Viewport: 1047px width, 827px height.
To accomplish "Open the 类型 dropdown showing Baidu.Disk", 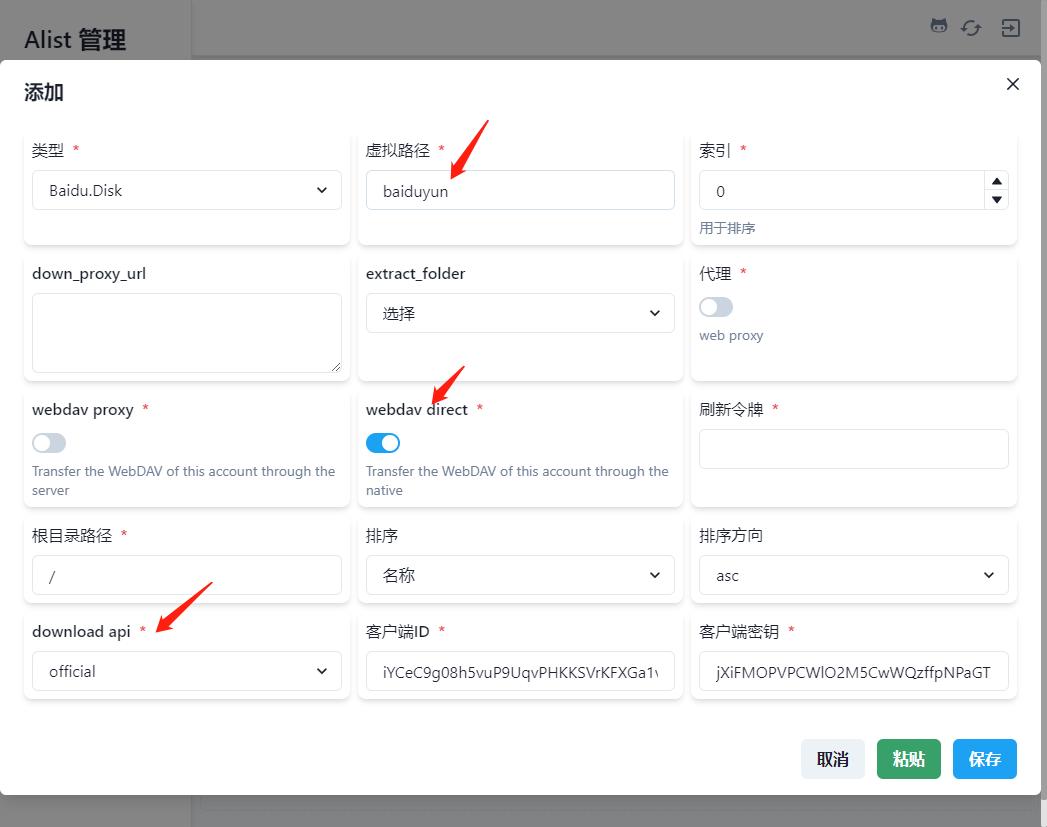I will click(186, 190).
